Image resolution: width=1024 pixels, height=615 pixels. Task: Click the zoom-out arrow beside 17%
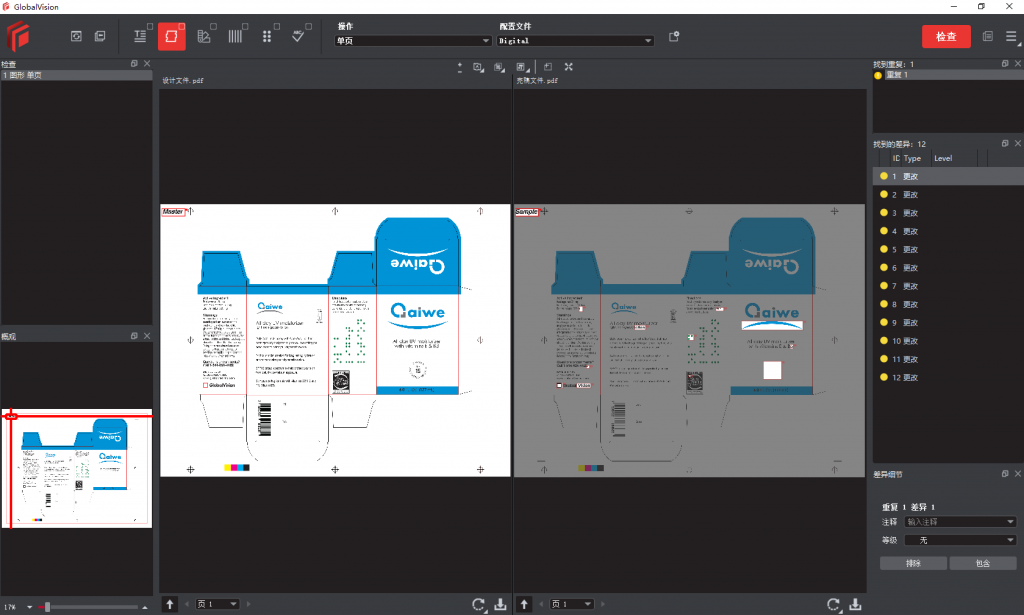(29, 607)
